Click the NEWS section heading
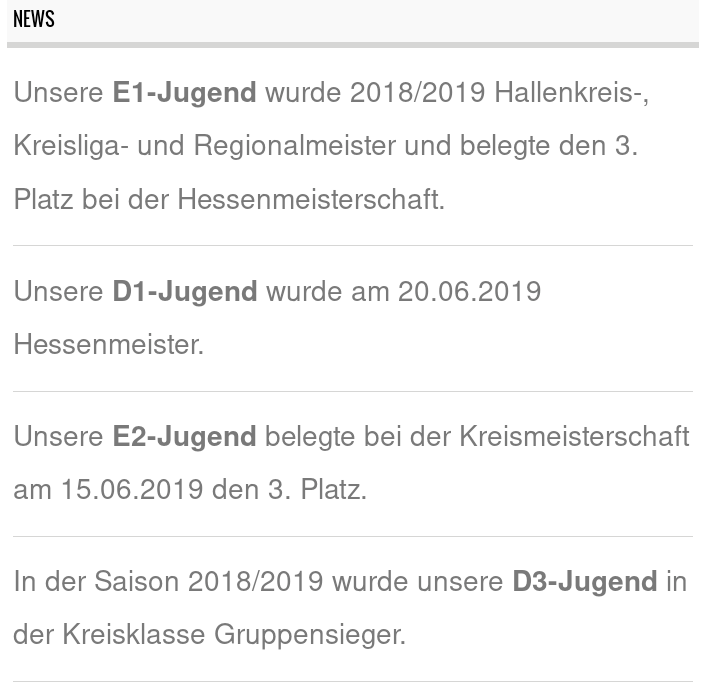The width and height of the screenshot is (714, 687). (34, 19)
